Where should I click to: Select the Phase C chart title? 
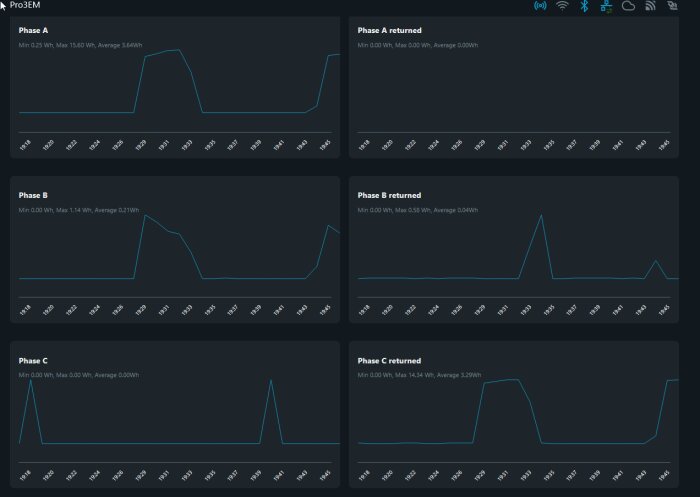pyautogui.click(x=33, y=360)
